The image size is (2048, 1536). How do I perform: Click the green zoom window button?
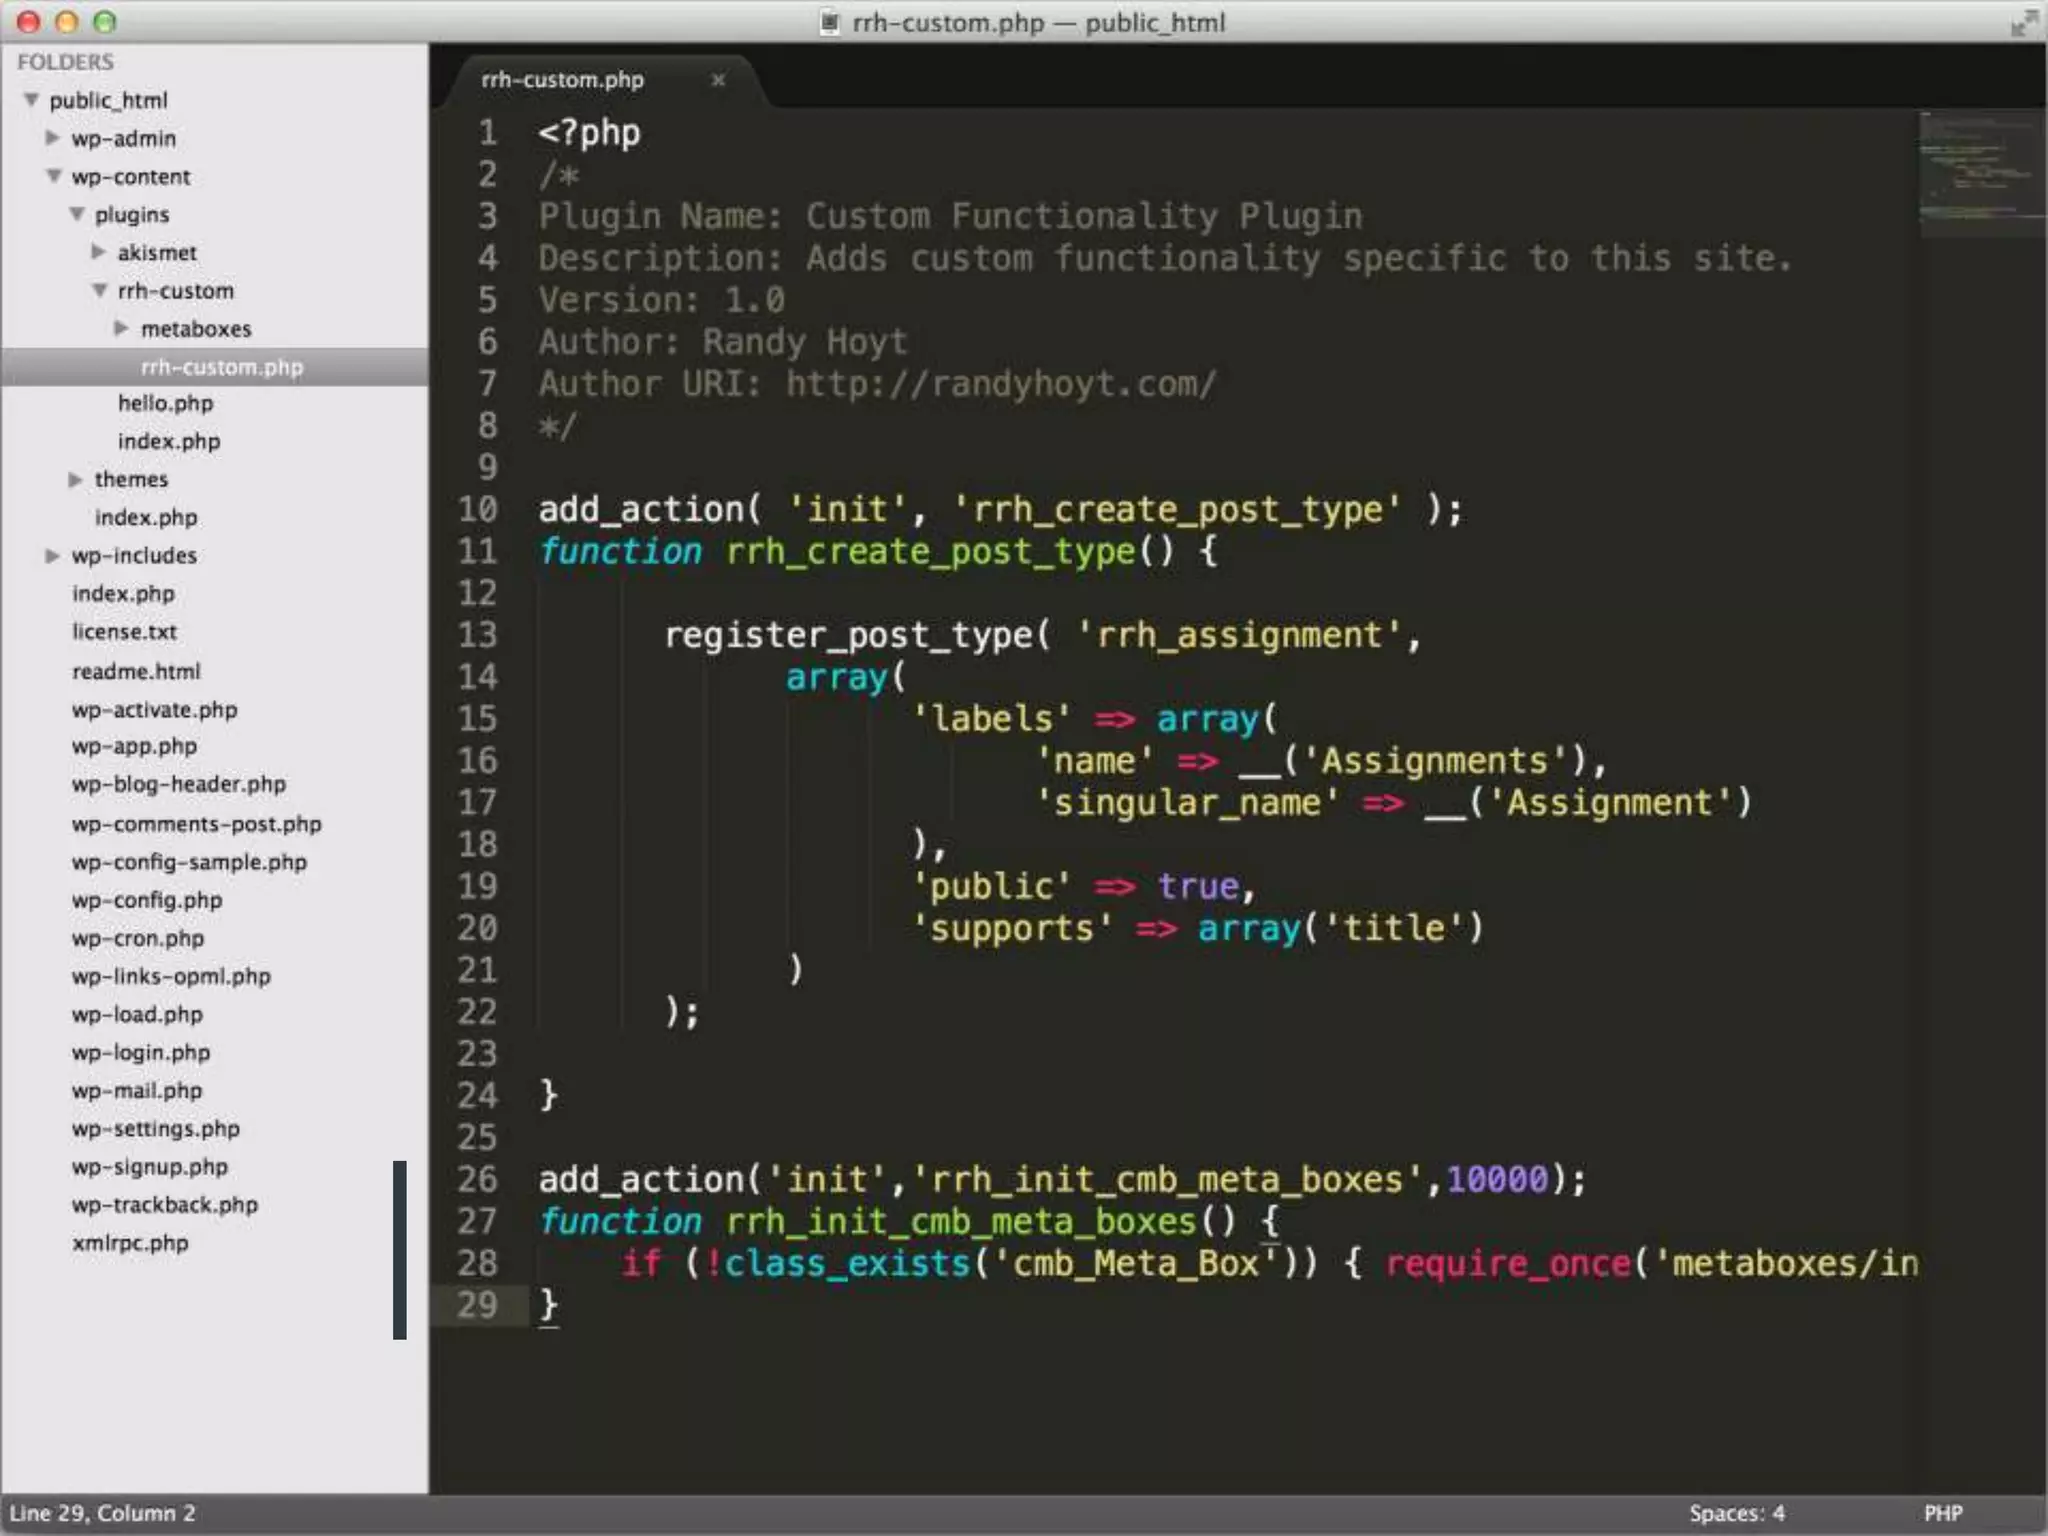click(x=105, y=22)
